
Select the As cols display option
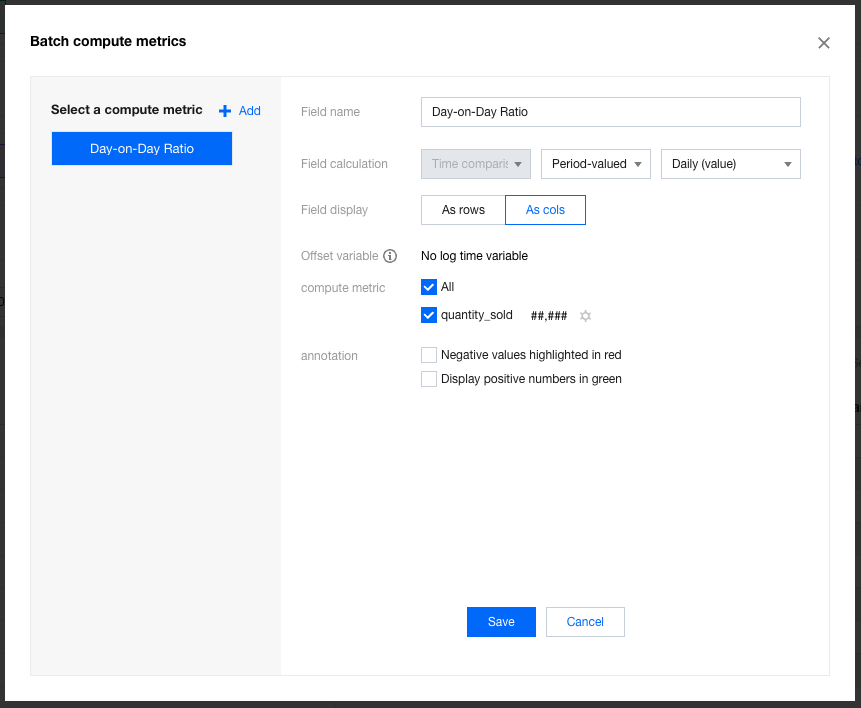pyautogui.click(x=545, y=210)
